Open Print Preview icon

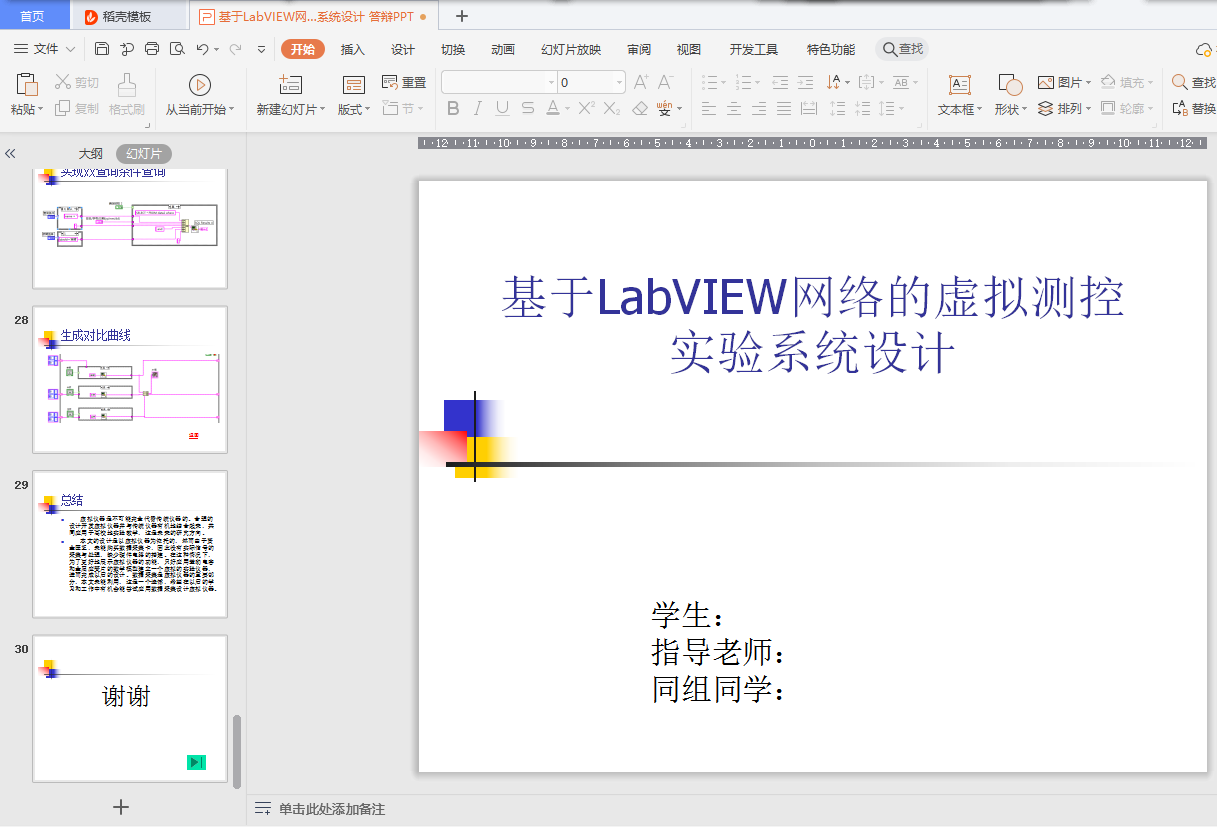(x=177, y=49)
